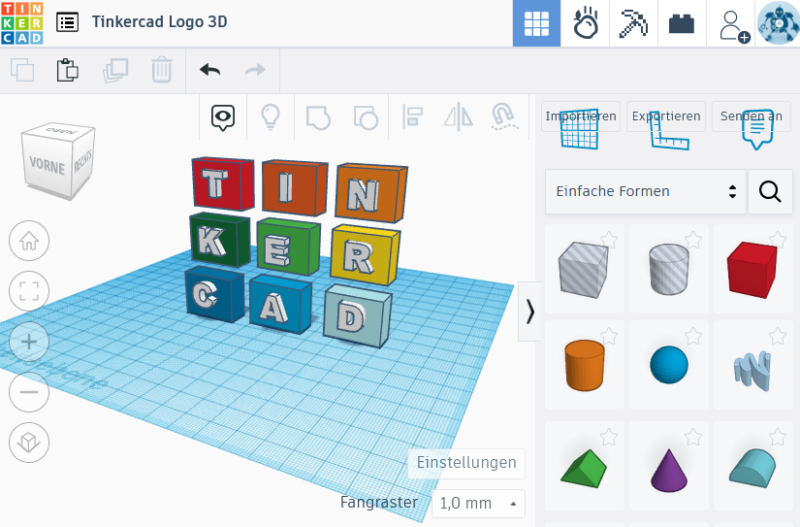The width and height of the screenshot is (800, 527).
Task: Toggle the notes lightbulb icon
Action: 270,117
